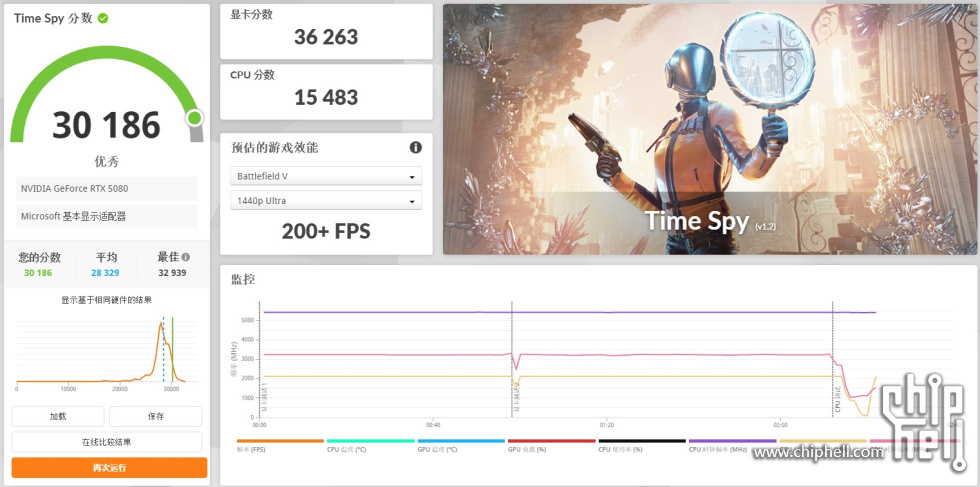The image size is (980, 487).
Task: Click the info icon beside 最佳
Action: (x=186, y=257)
